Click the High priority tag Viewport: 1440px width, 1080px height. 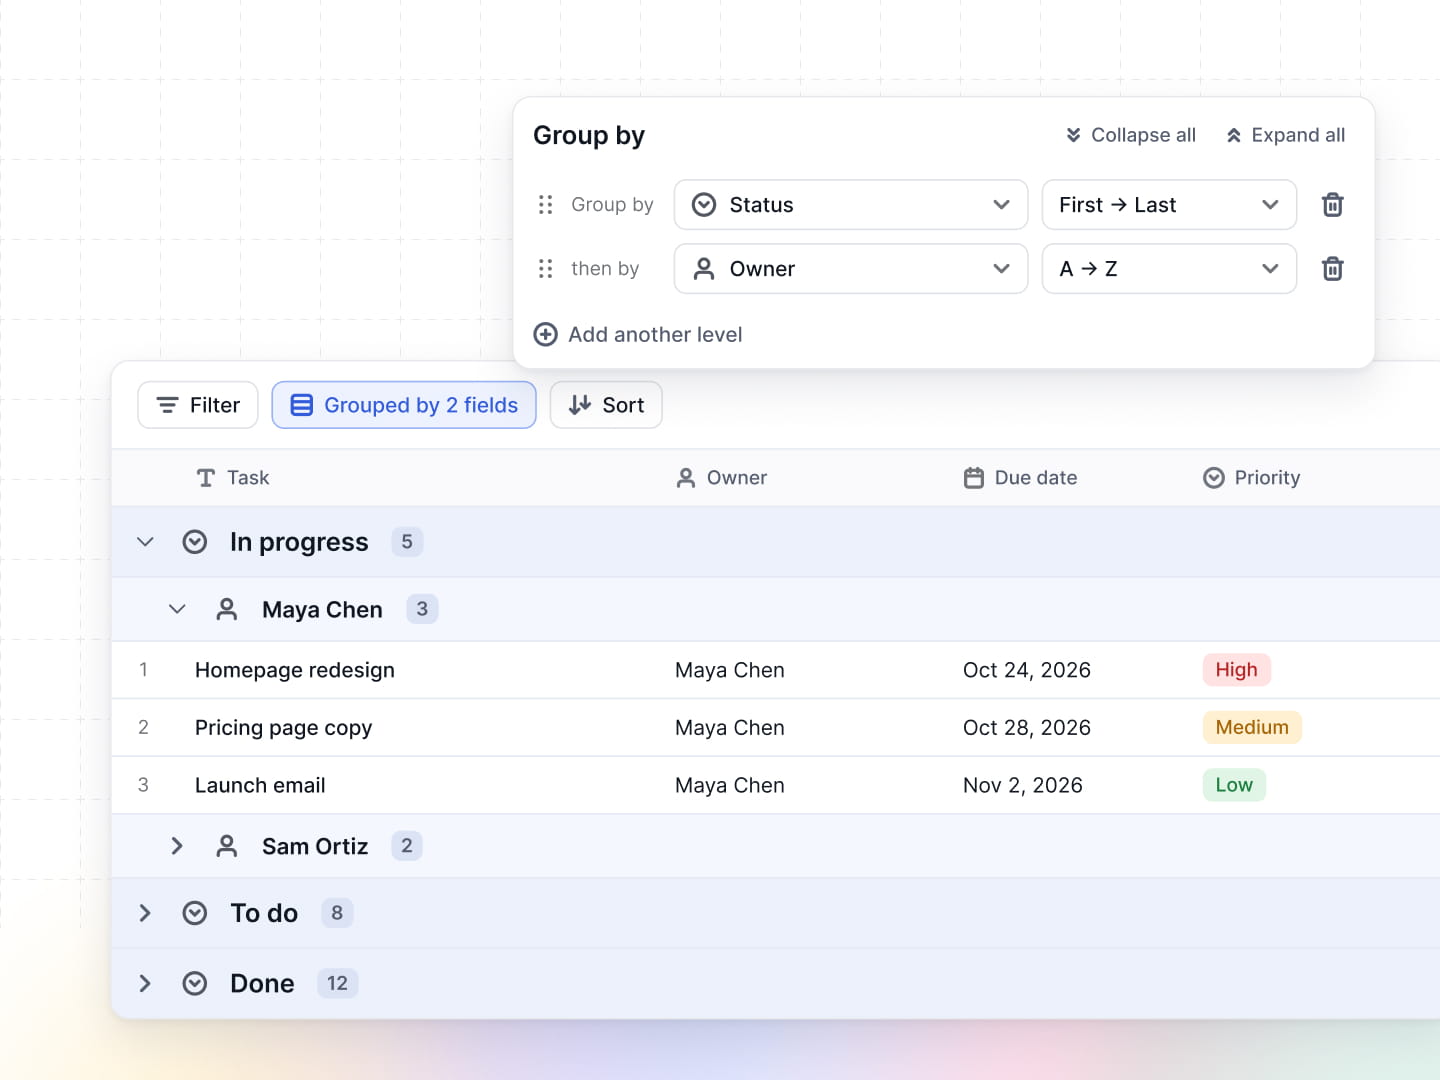pos(1237,670)
